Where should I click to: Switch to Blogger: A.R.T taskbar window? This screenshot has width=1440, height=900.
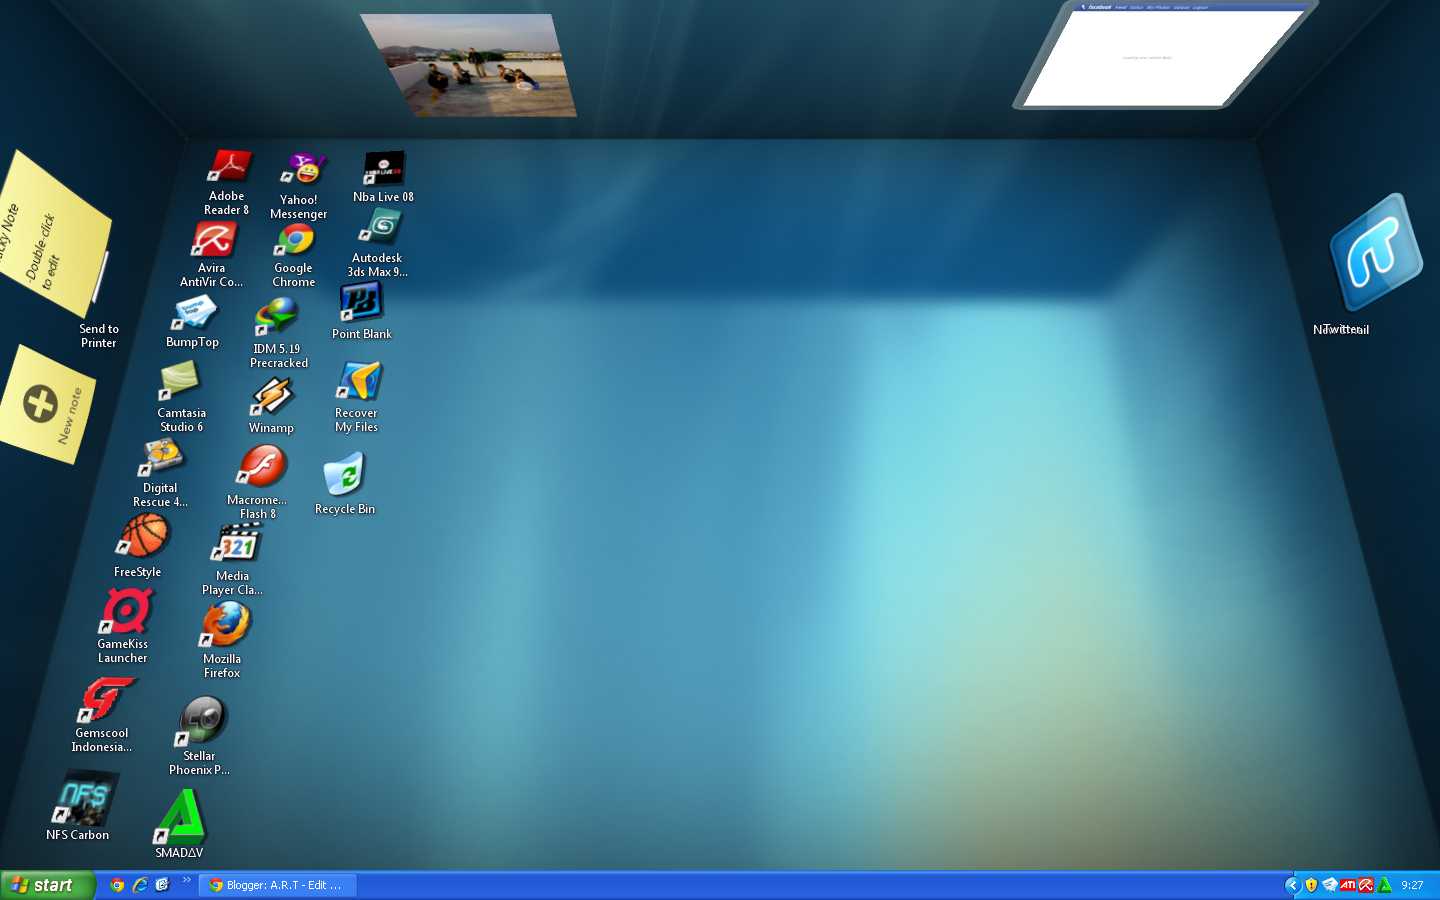click(x=277, y=885)
